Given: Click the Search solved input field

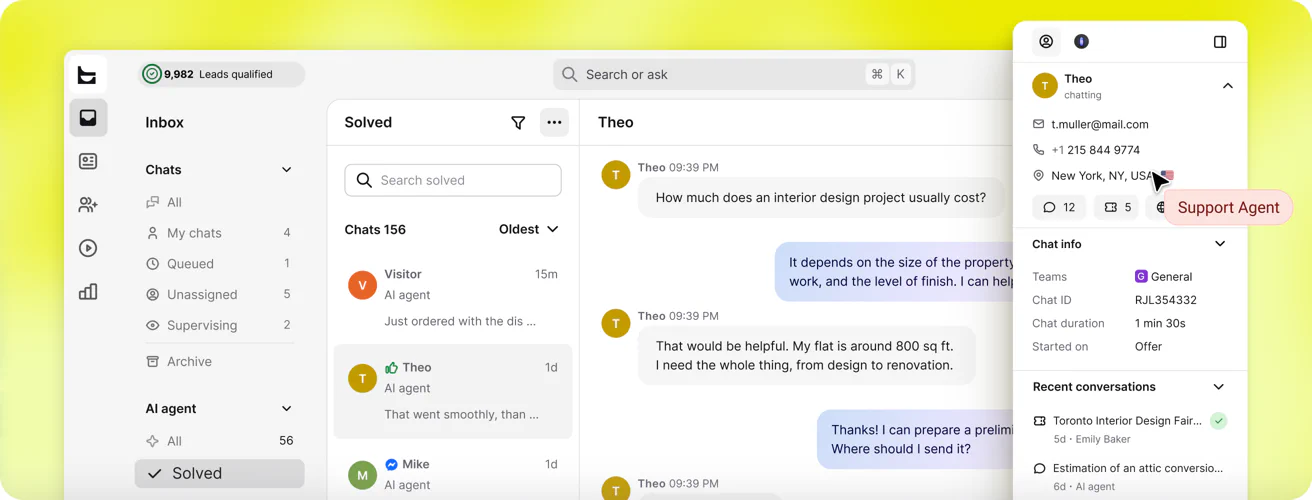Looking at the screenshot, I should click(453, 180).
